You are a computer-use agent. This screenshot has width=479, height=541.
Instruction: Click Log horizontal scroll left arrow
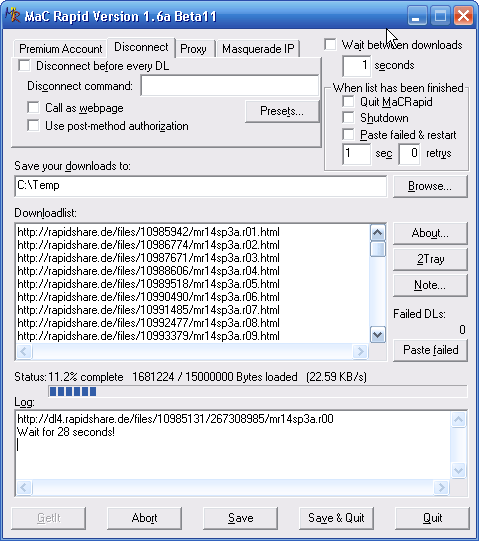[24, 487]
